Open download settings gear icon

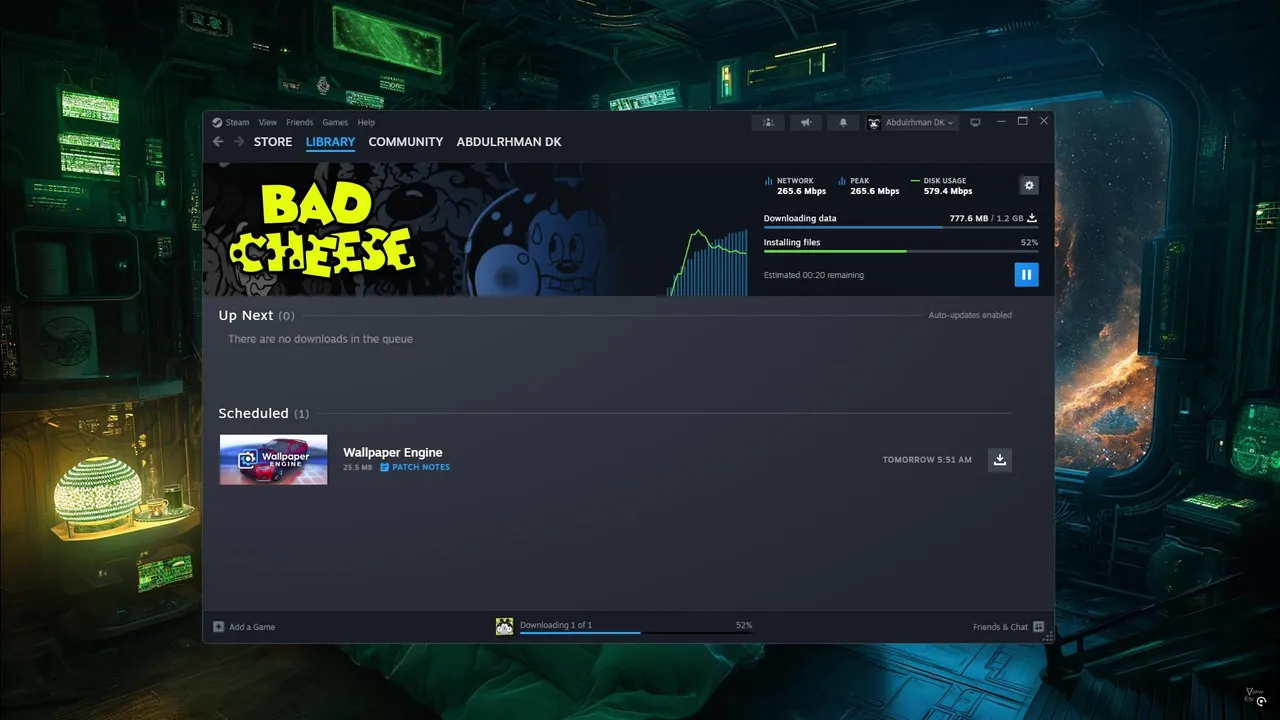(x=1029, y=185)
